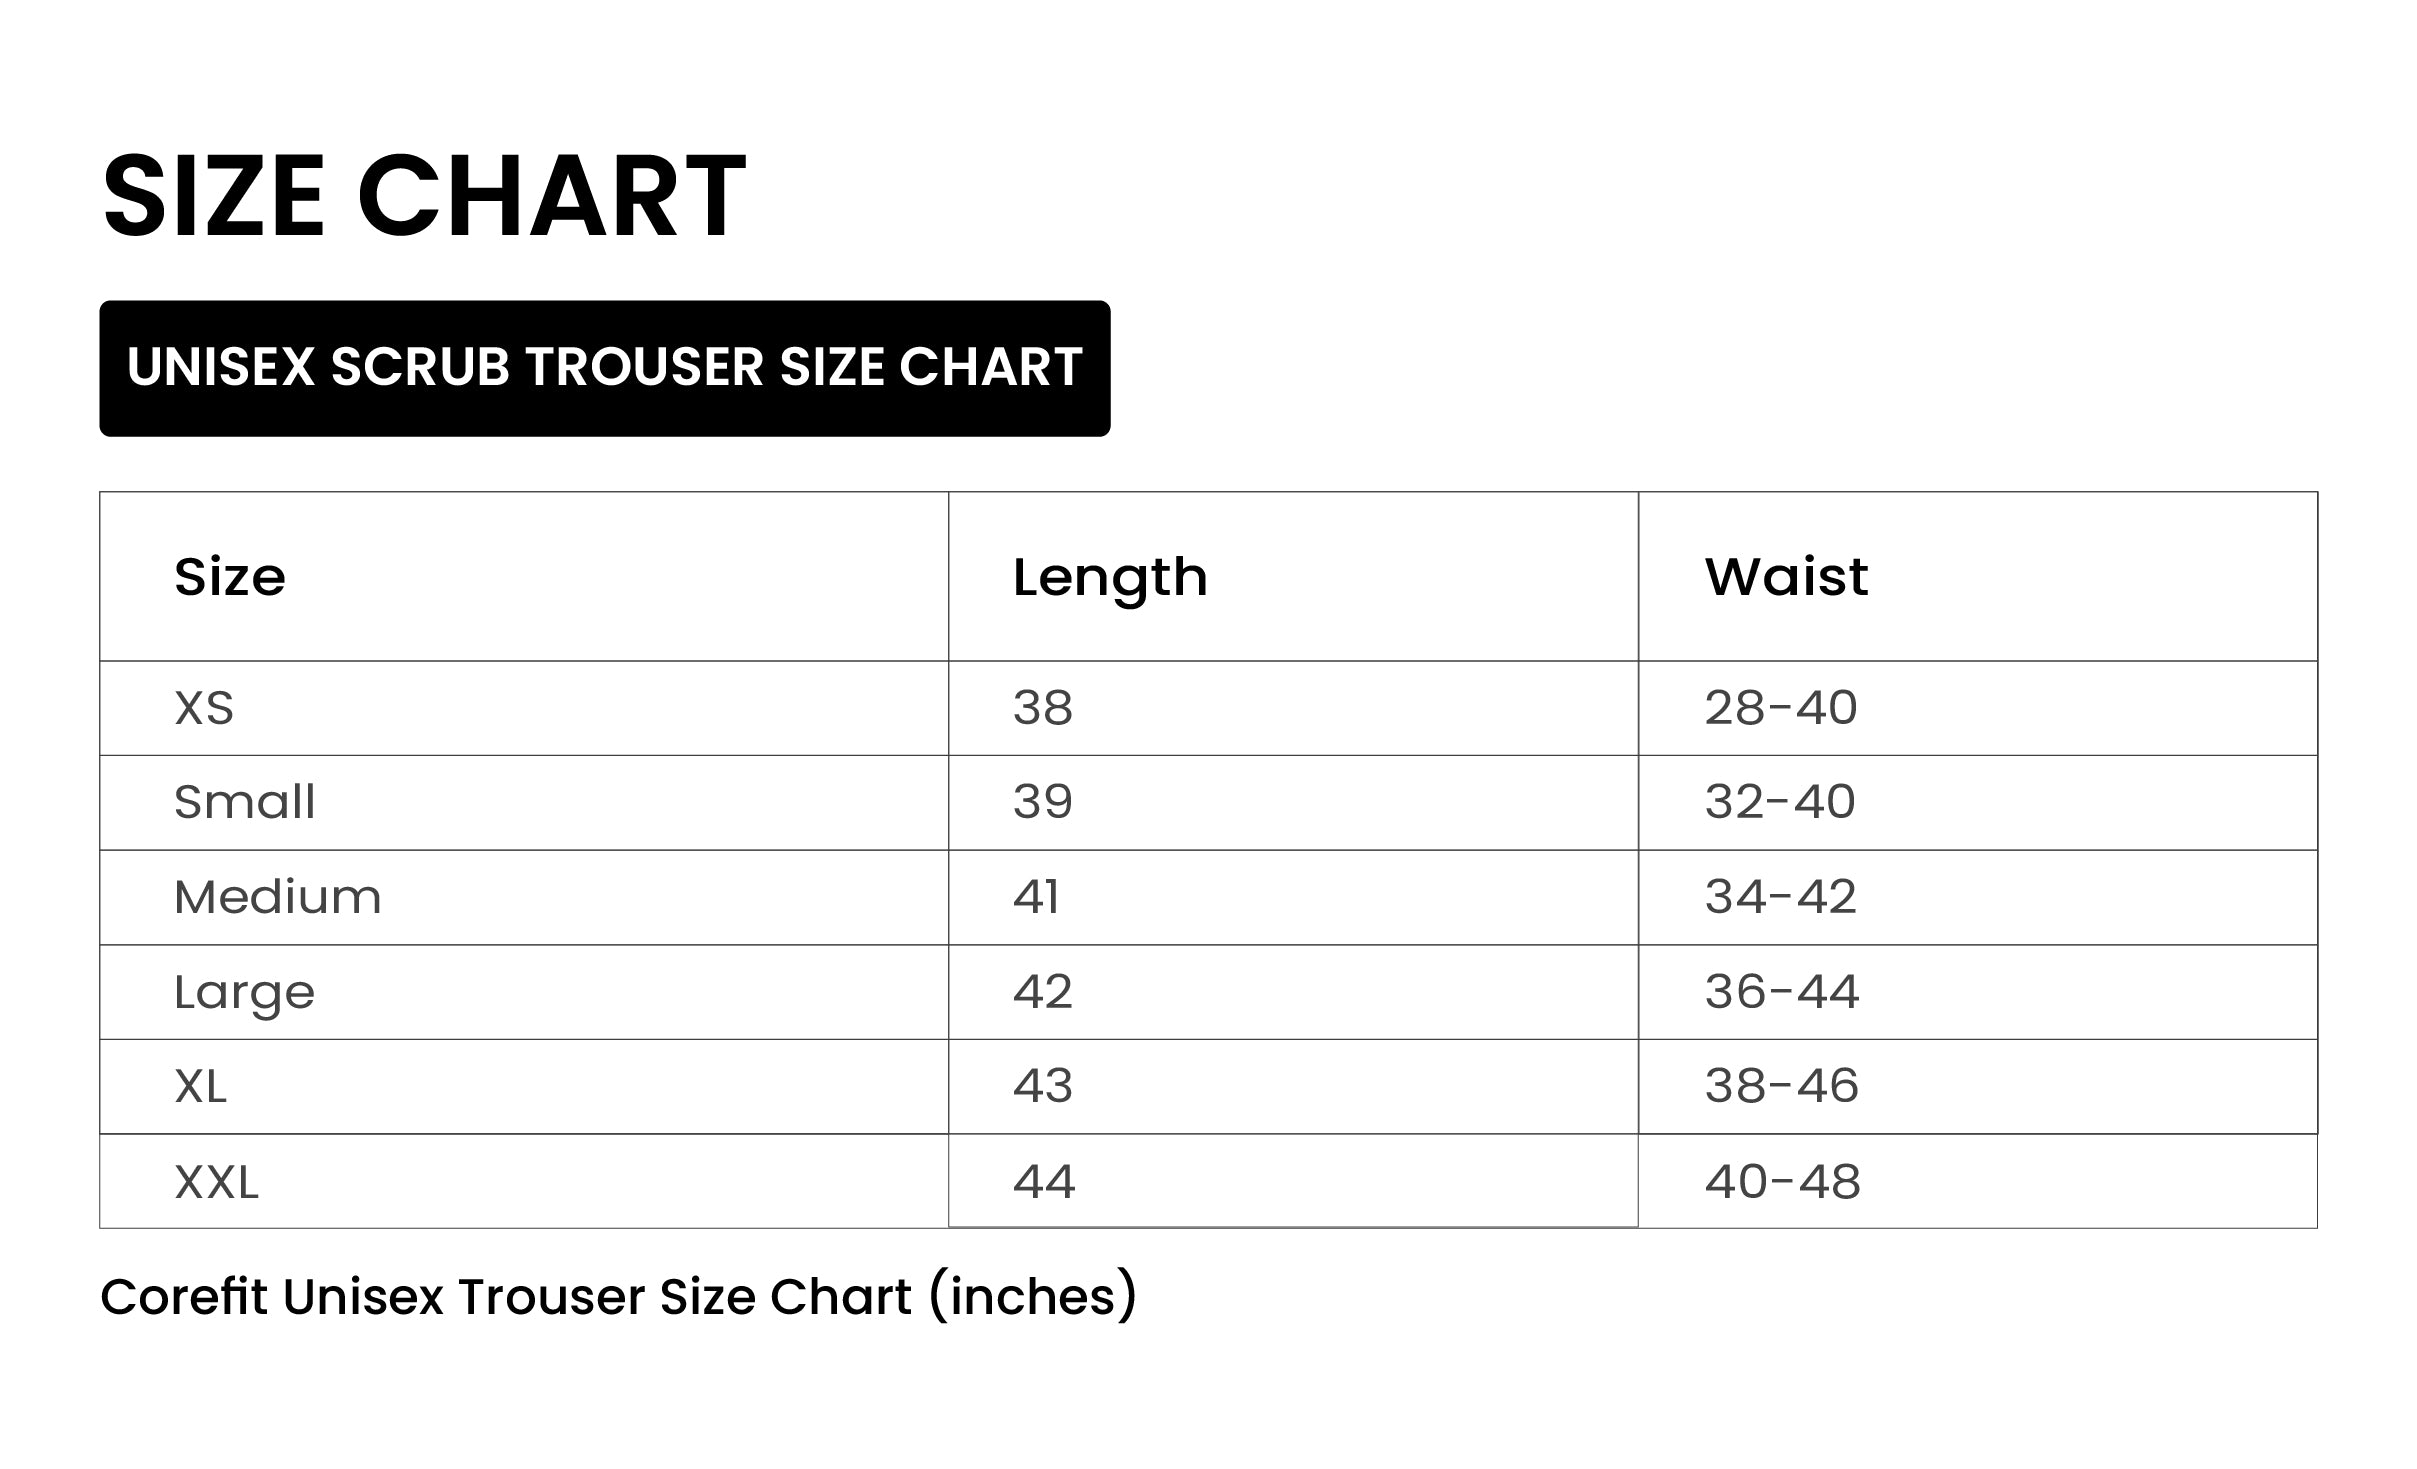Select the Medium size row label
The height and width of the screenshot is (1469, 2417).
[x=277, y=897]
